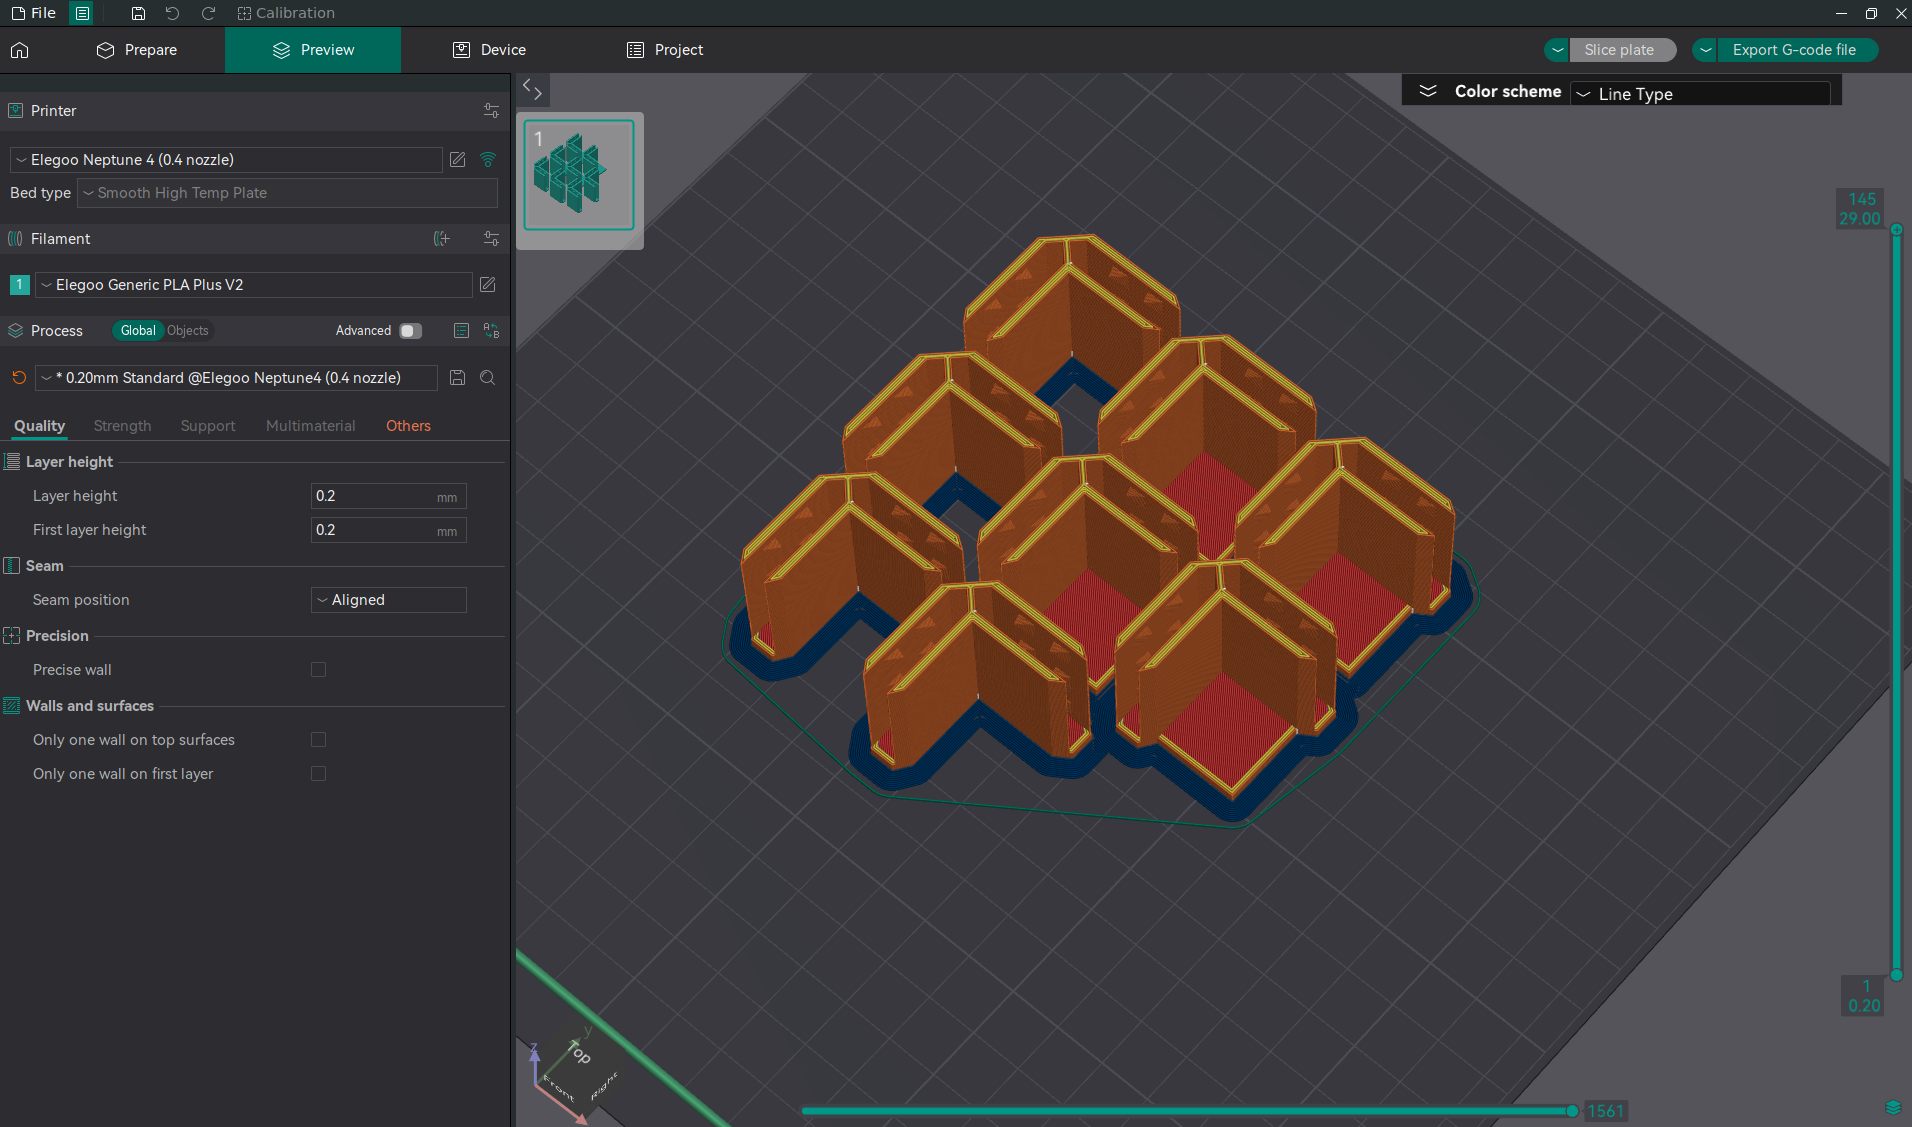Click the edit printer preset icon

458,160
